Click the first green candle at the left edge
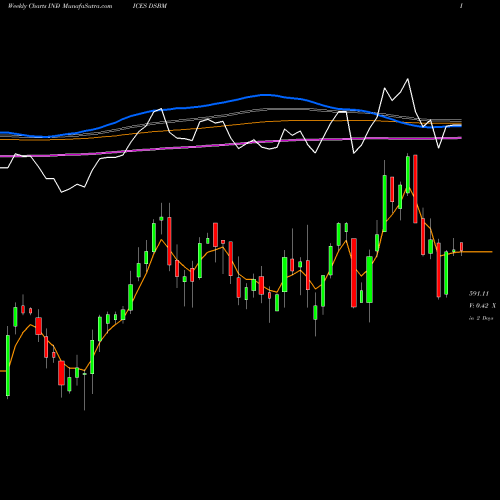 8,365
